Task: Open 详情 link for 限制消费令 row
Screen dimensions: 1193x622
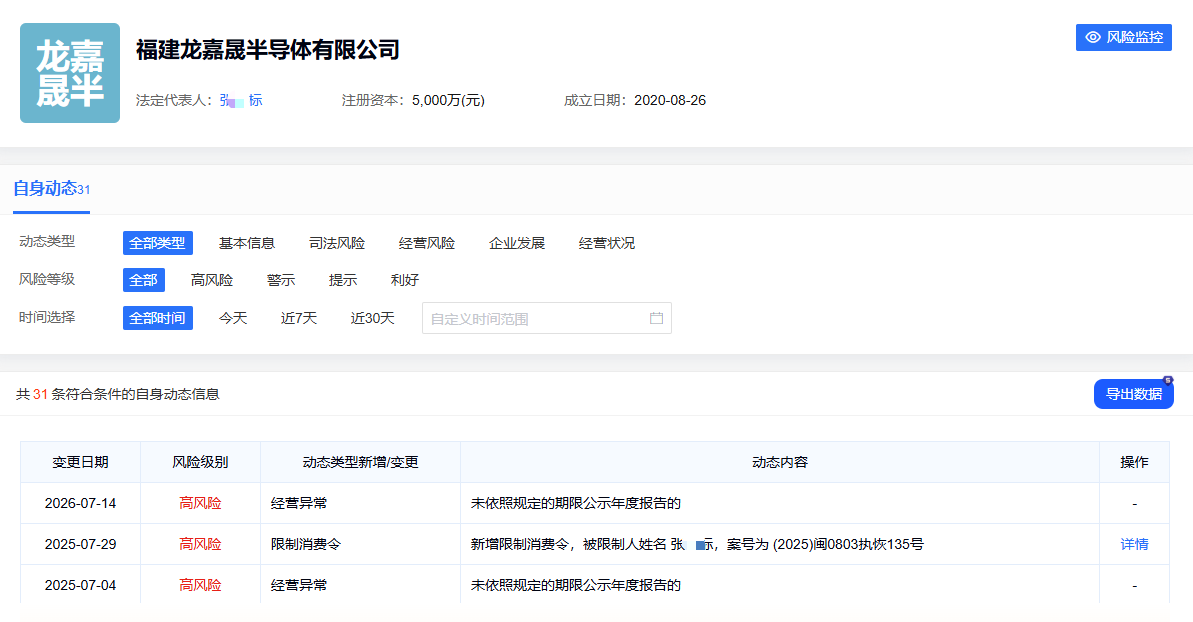Action: point(1134,544)
